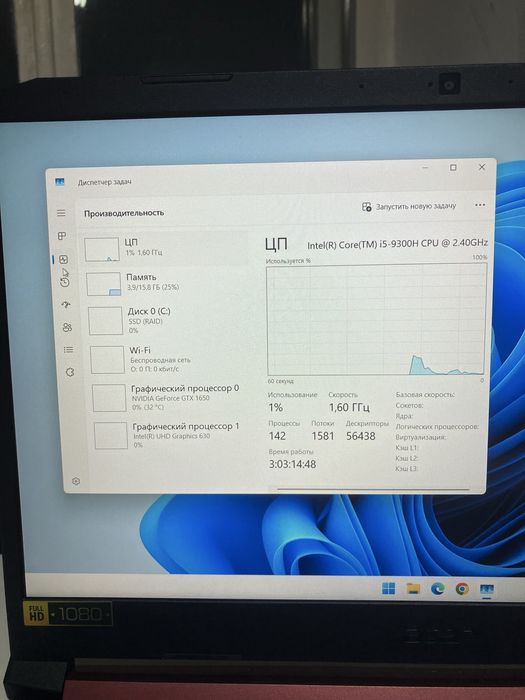
Task: Select the ЦП performance entry
Action: (x=164, y=248)
